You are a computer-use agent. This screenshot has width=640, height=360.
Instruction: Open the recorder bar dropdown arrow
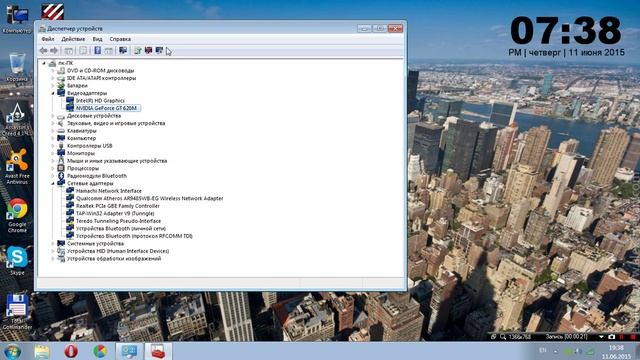pos(601,337)
